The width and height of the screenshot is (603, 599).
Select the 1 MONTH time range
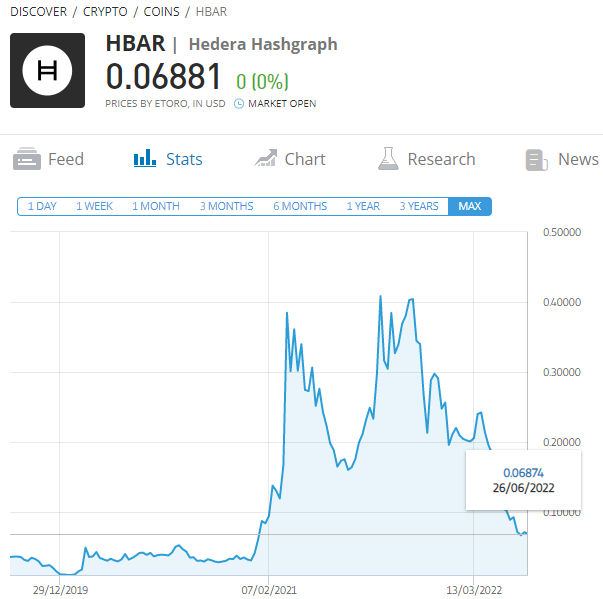click(x=156, y=206)
